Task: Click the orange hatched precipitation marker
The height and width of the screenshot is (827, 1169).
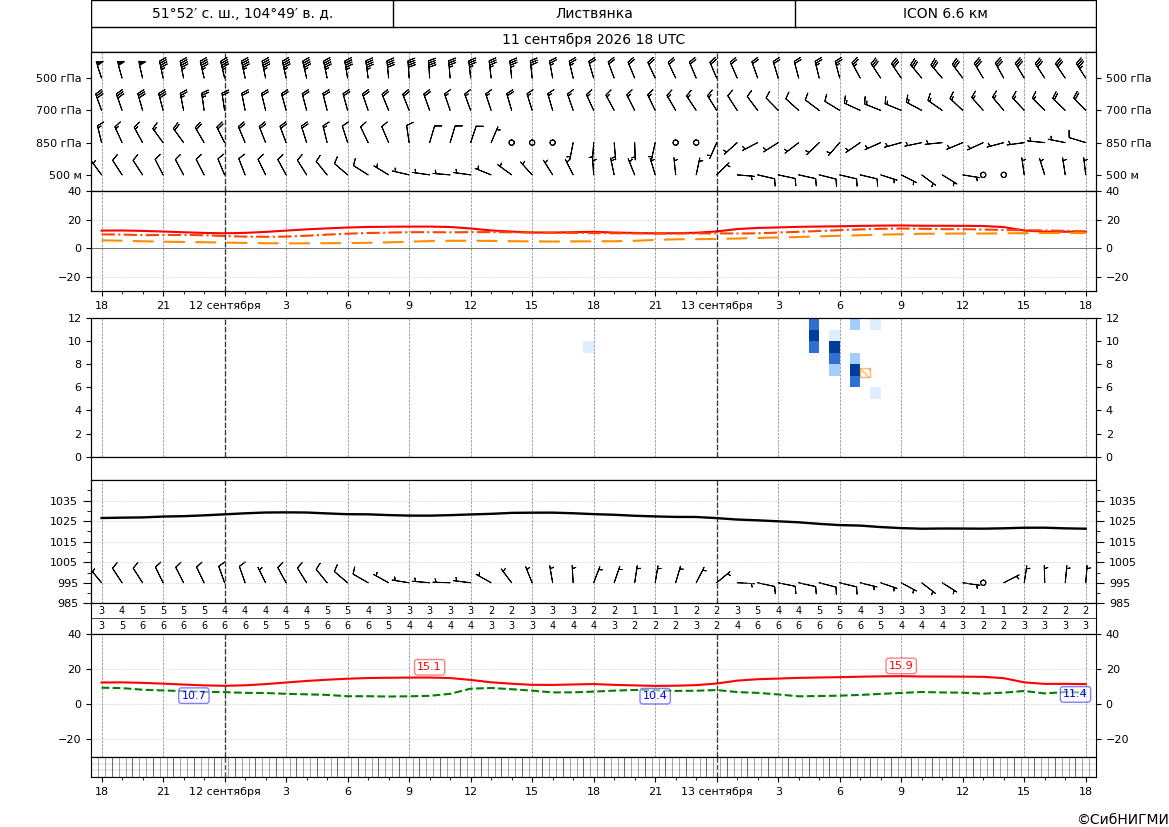Action: pos(865,373)
